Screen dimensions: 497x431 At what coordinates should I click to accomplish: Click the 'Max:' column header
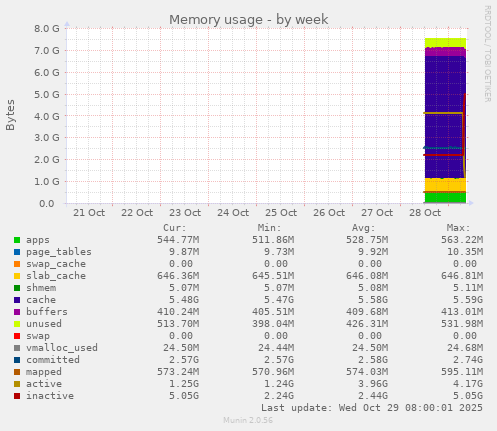[x=458, y=228]
